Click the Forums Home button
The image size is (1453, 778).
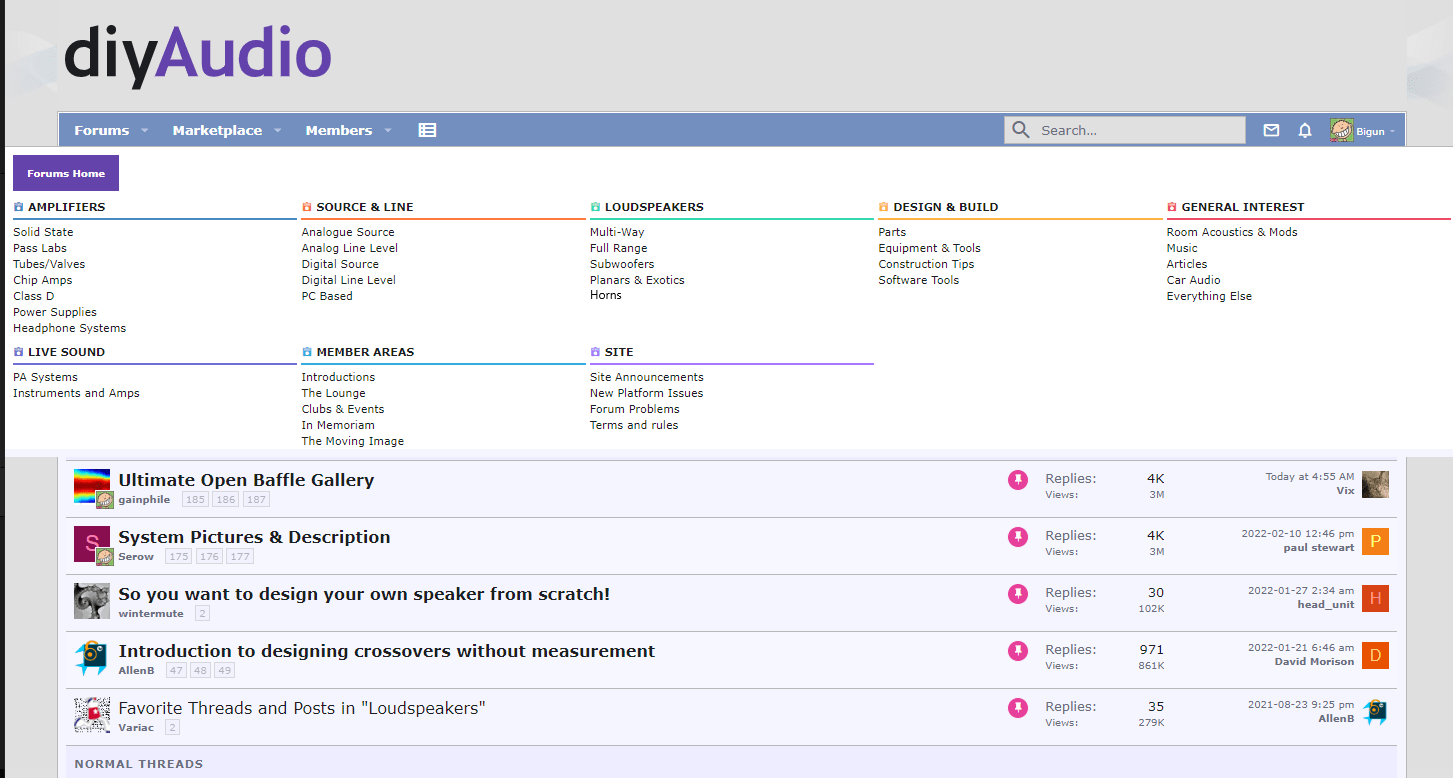[x=66, y=173]
